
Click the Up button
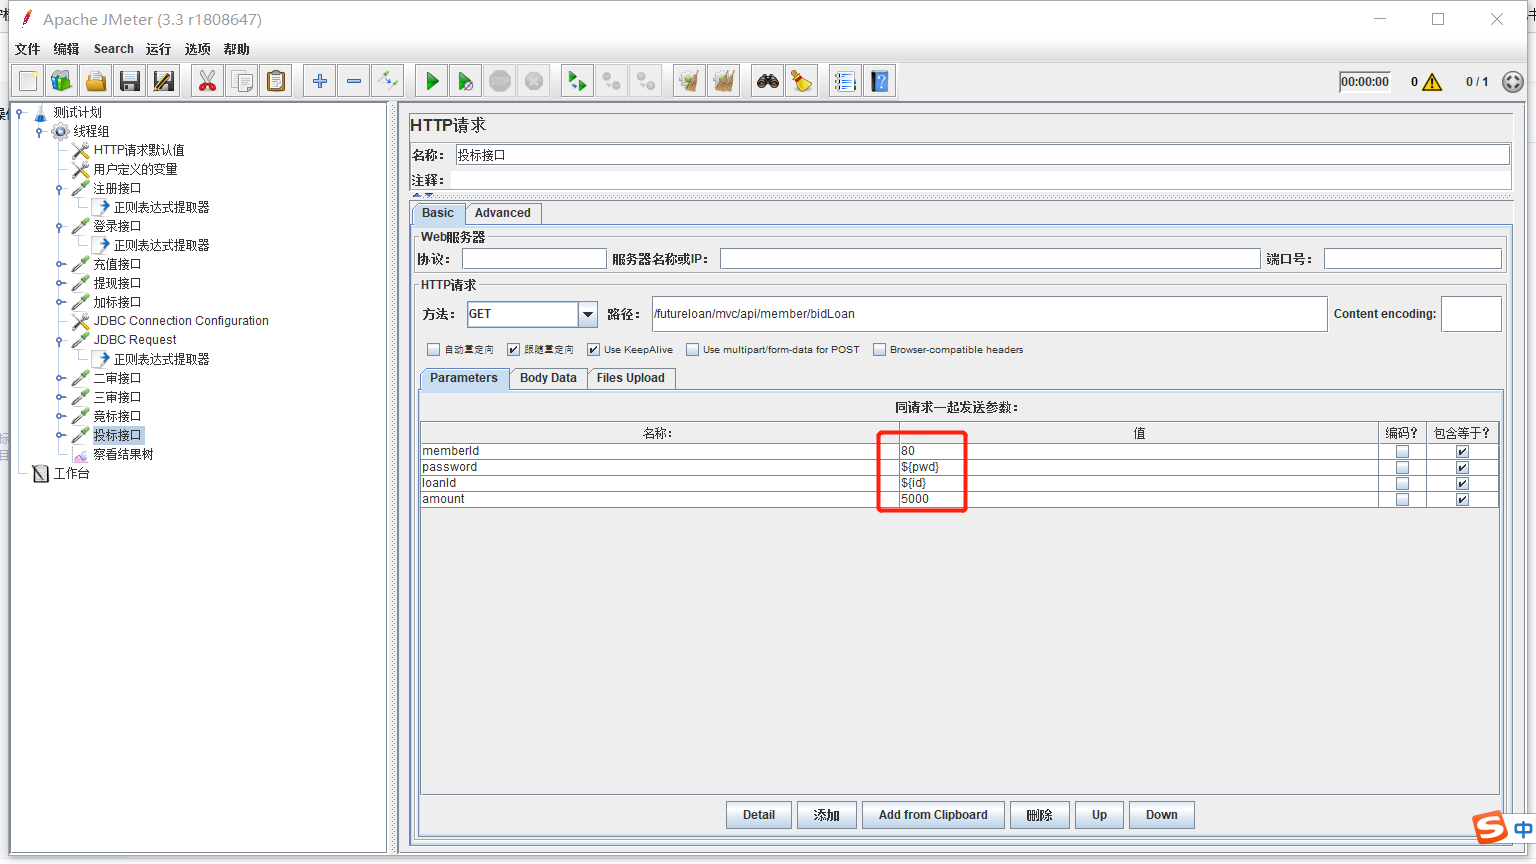(x=1099, y=815)
